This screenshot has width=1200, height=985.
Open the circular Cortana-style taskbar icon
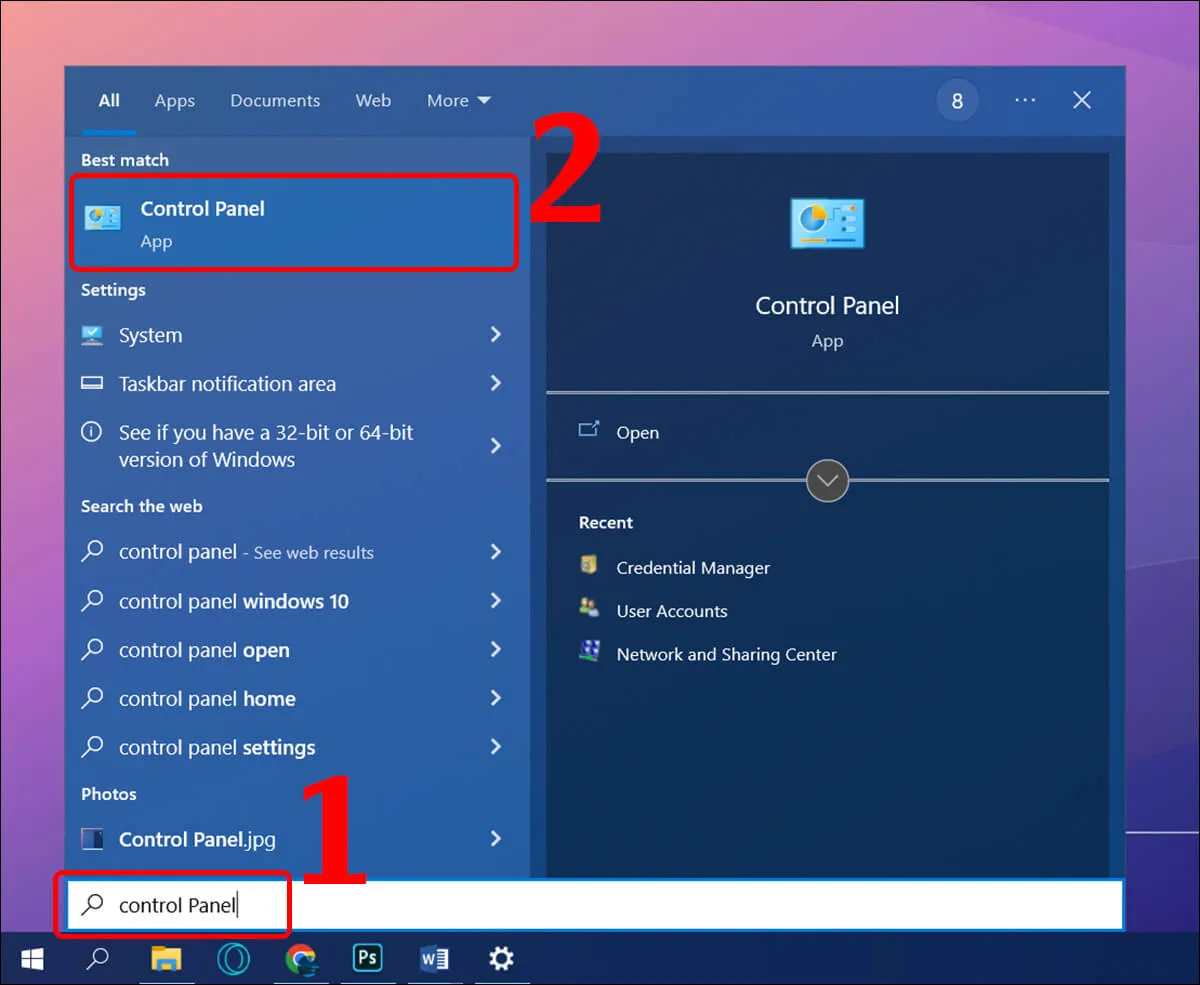click(x=233, y=959)
